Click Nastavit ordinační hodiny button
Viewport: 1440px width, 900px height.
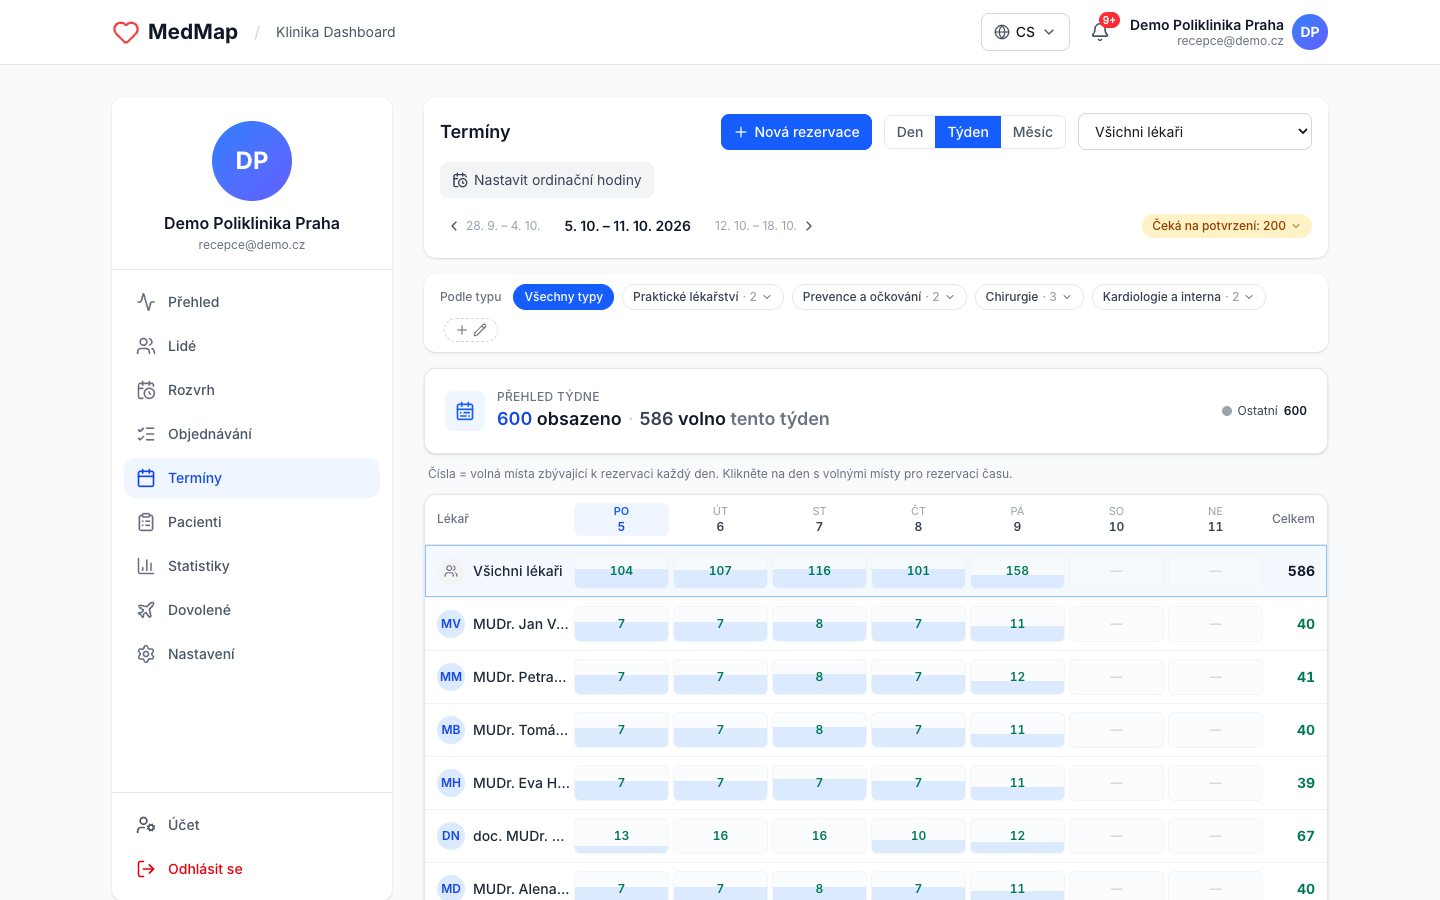547,180
